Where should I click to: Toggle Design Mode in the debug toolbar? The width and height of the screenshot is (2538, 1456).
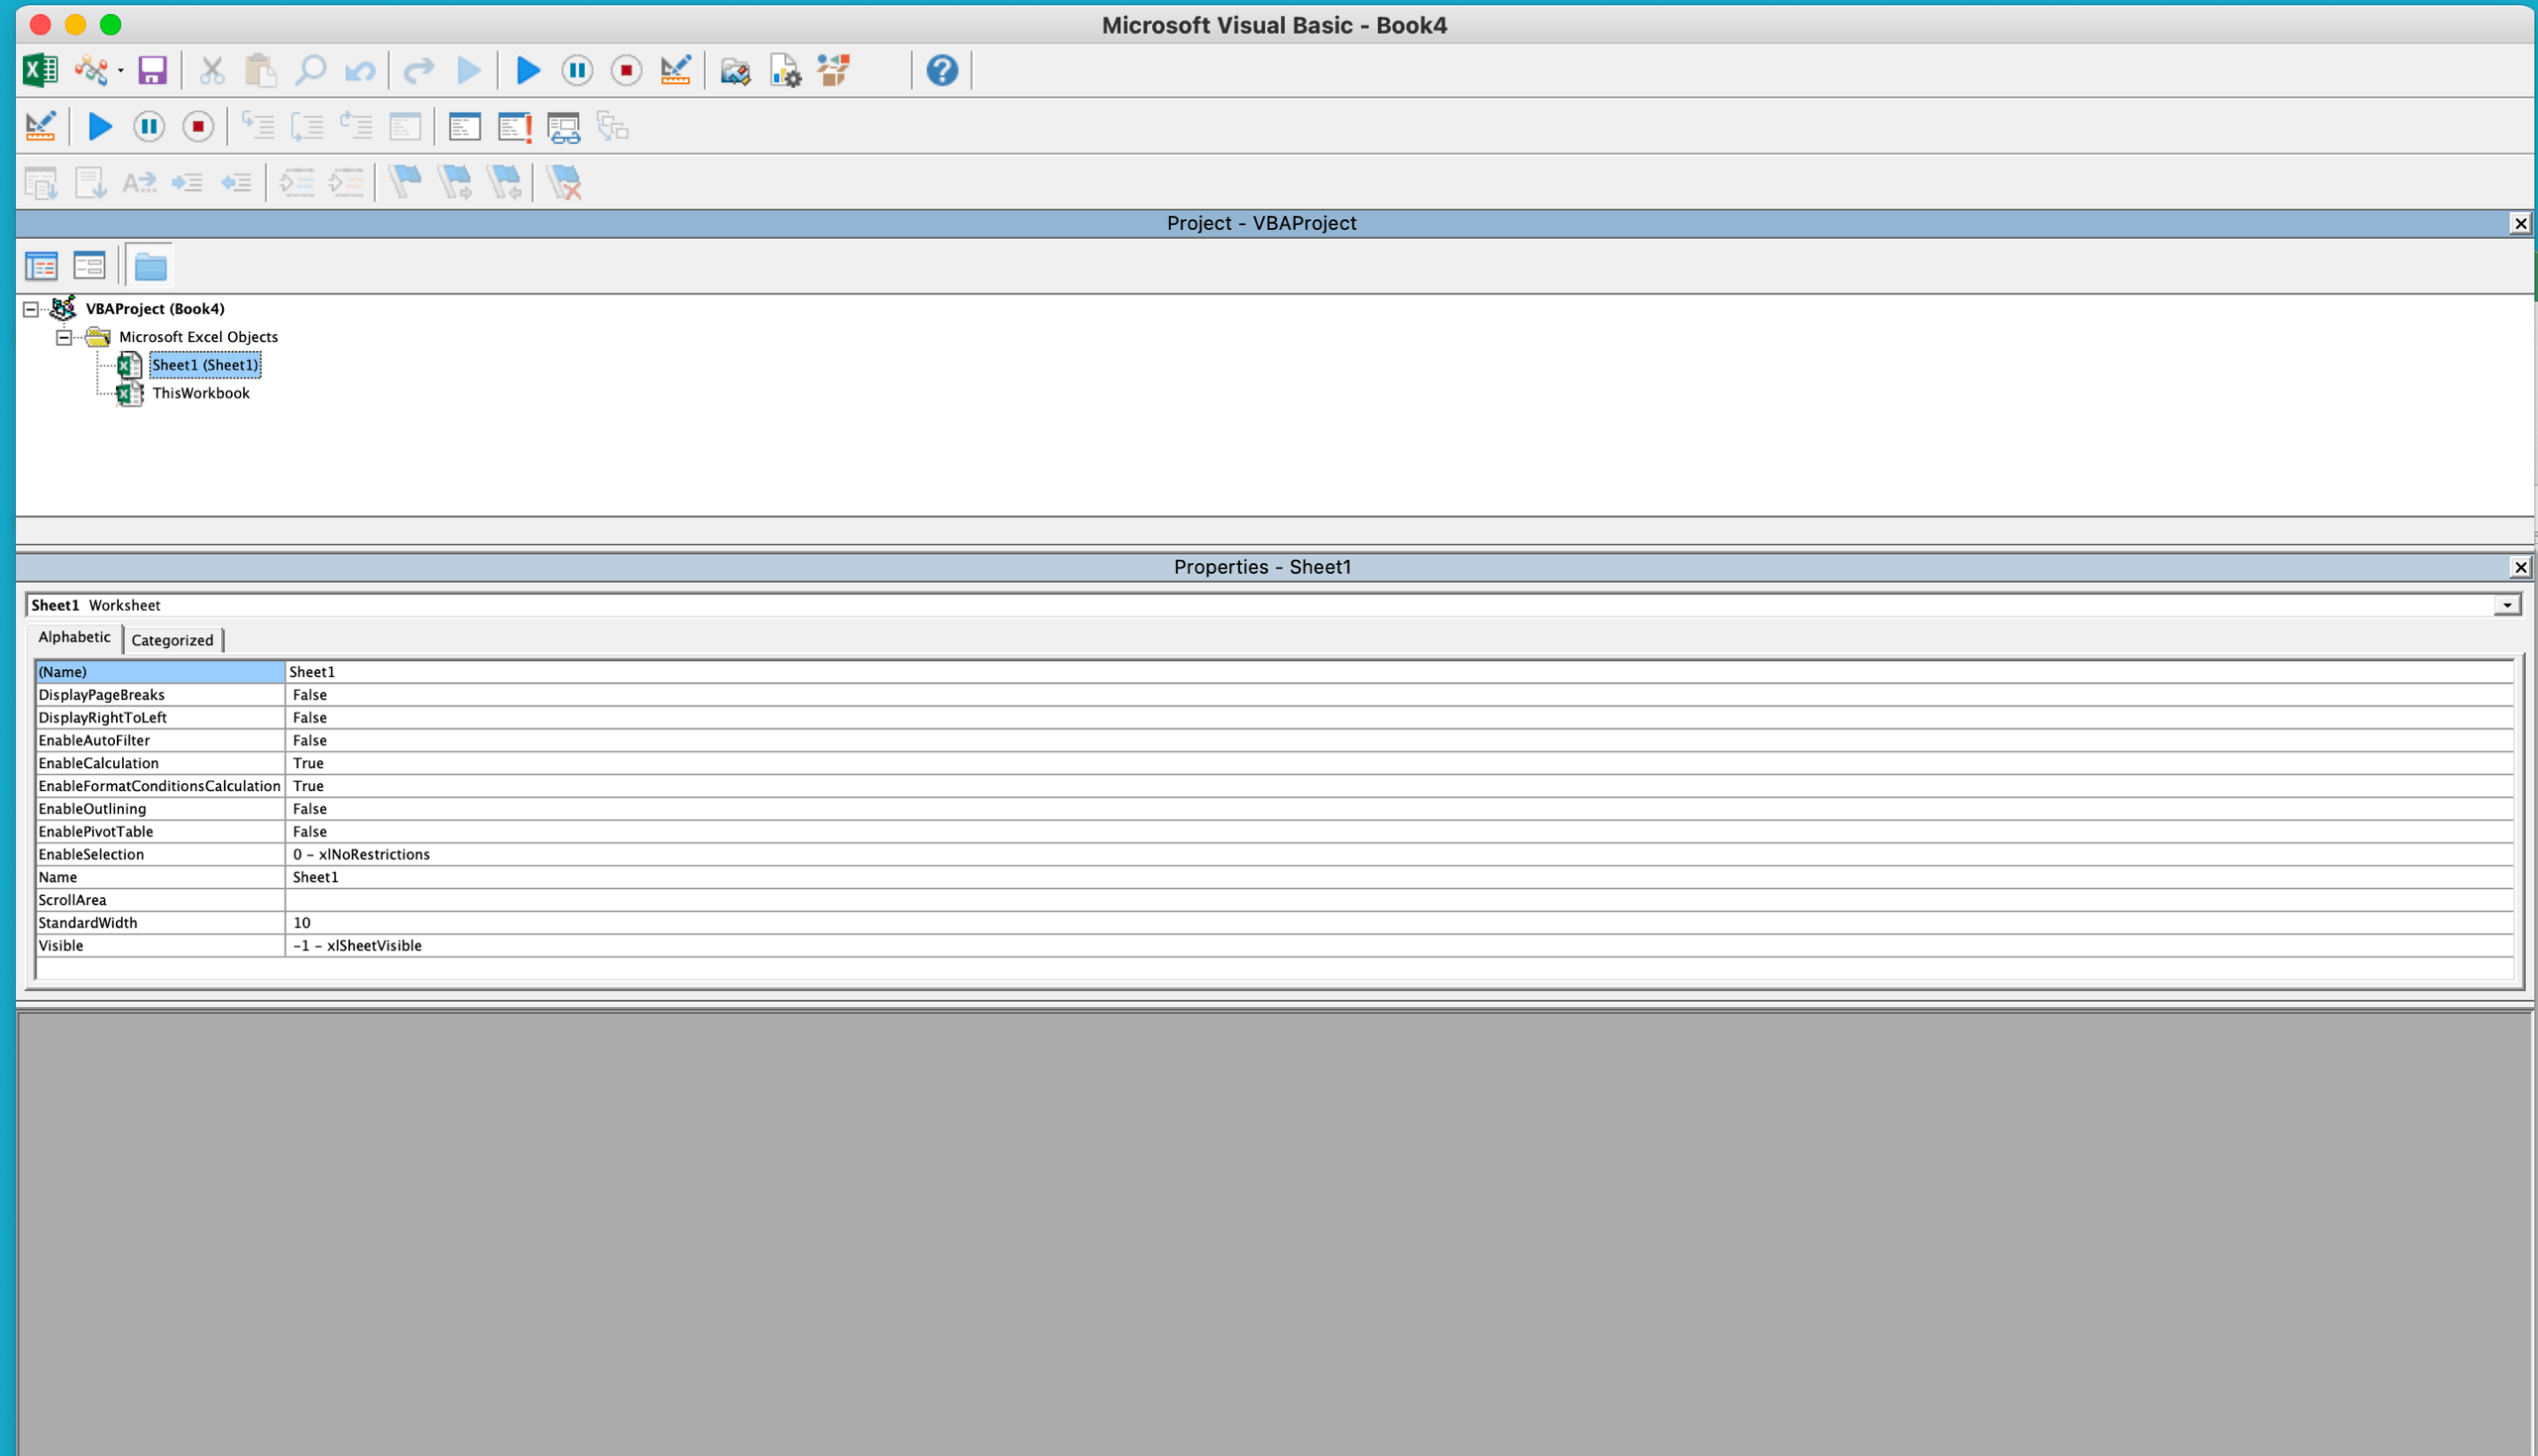pyautogui.click(x=40, y=127)
